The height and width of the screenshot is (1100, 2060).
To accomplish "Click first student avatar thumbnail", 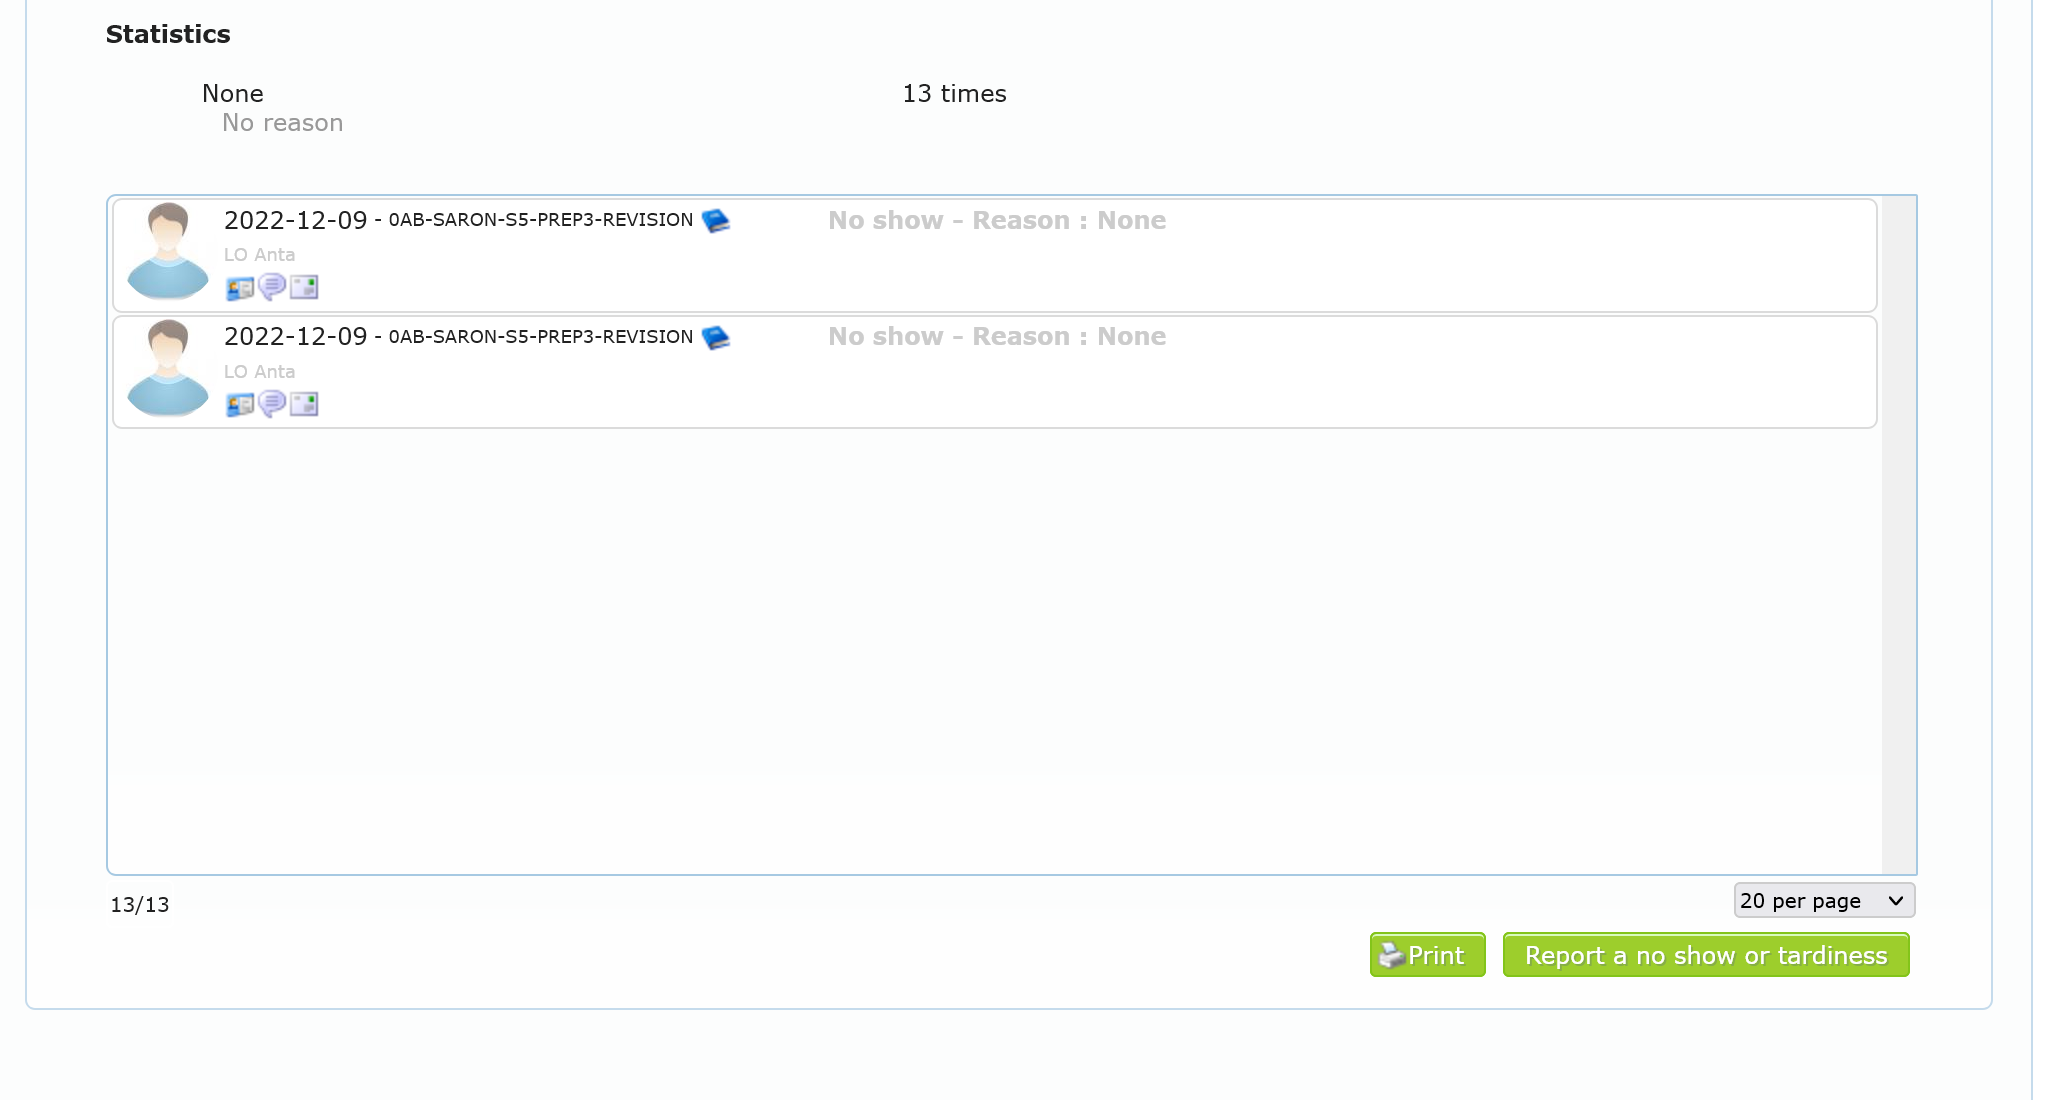I will (168, 251).
